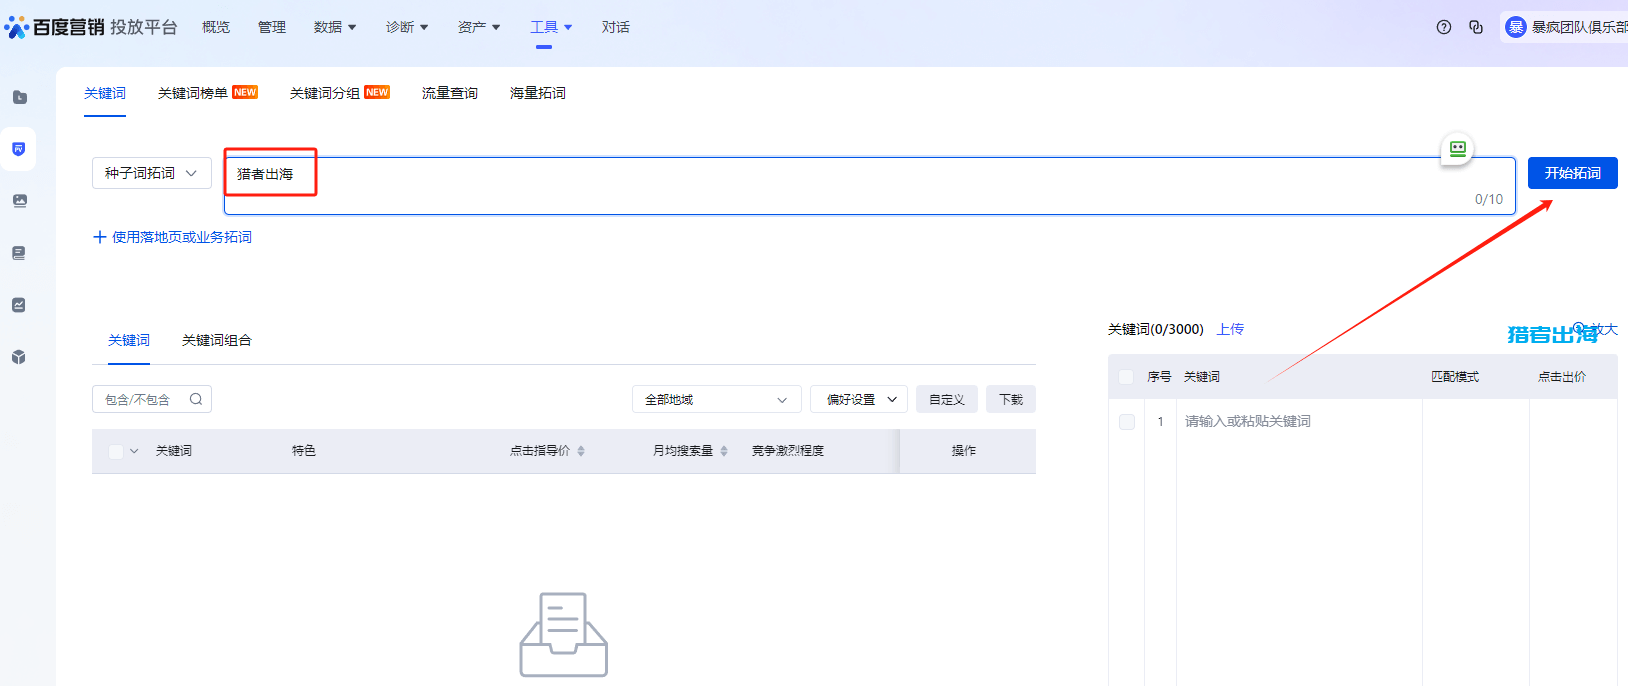Switch to 关键词组合 sub-tab
This screenshot has height=686, width=1628.
(217, 340)
